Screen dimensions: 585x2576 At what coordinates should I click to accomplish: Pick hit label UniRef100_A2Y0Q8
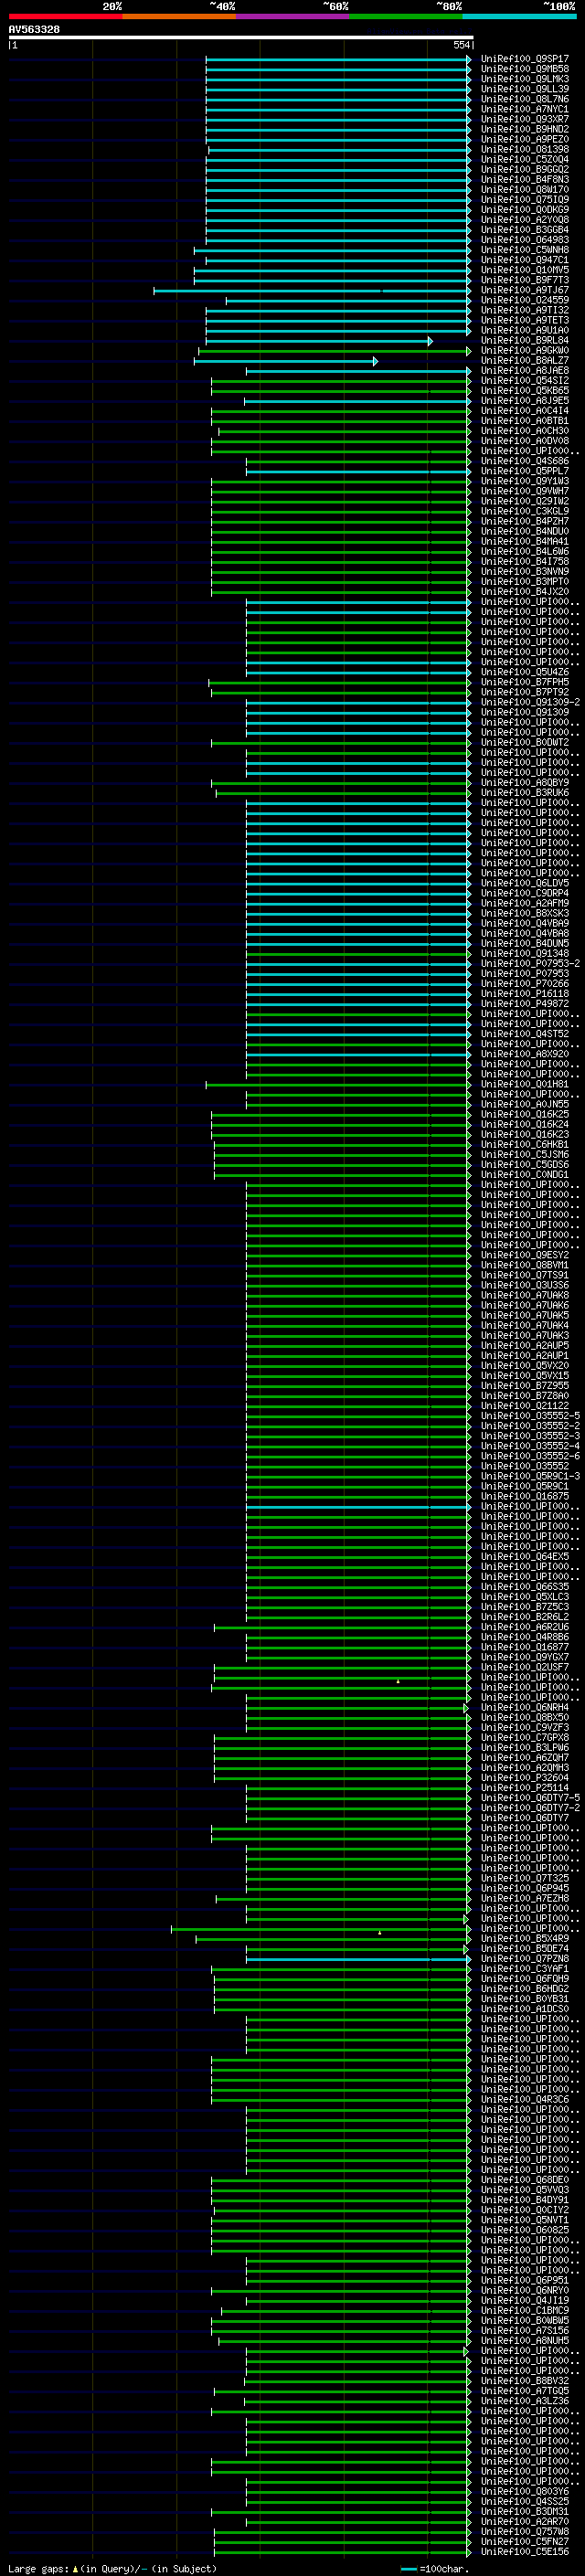tap(525, 220)
